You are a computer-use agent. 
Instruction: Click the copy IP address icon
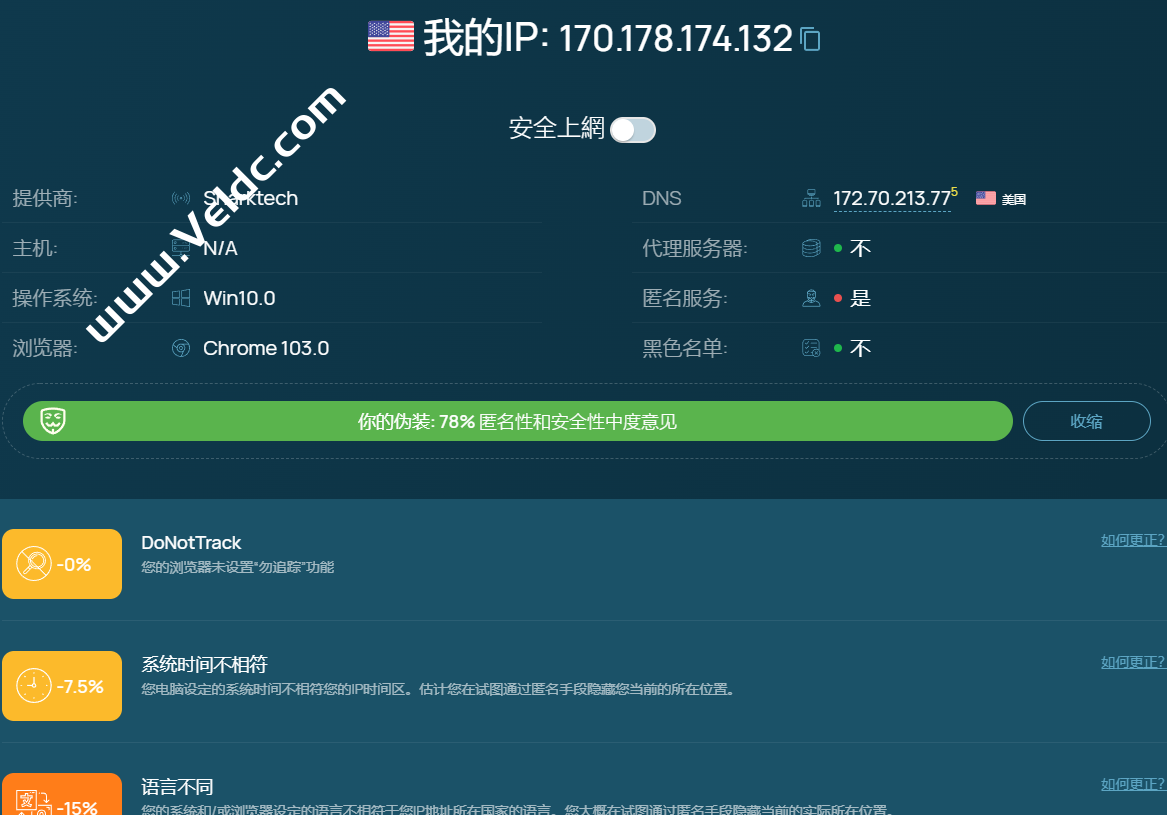point(811,39)
